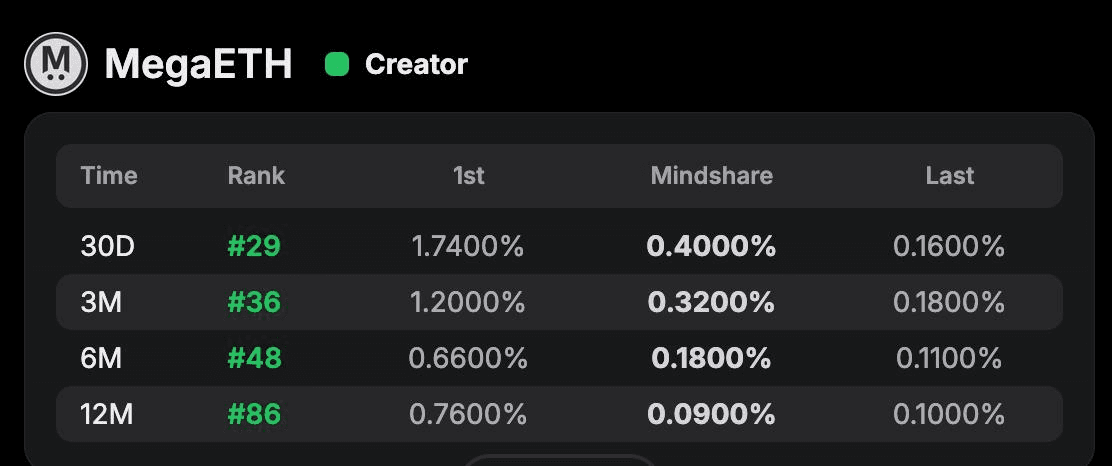Open the #86 rank entry
The height and width of the screenshot is (466, 1112).
(x=254, y=413)
